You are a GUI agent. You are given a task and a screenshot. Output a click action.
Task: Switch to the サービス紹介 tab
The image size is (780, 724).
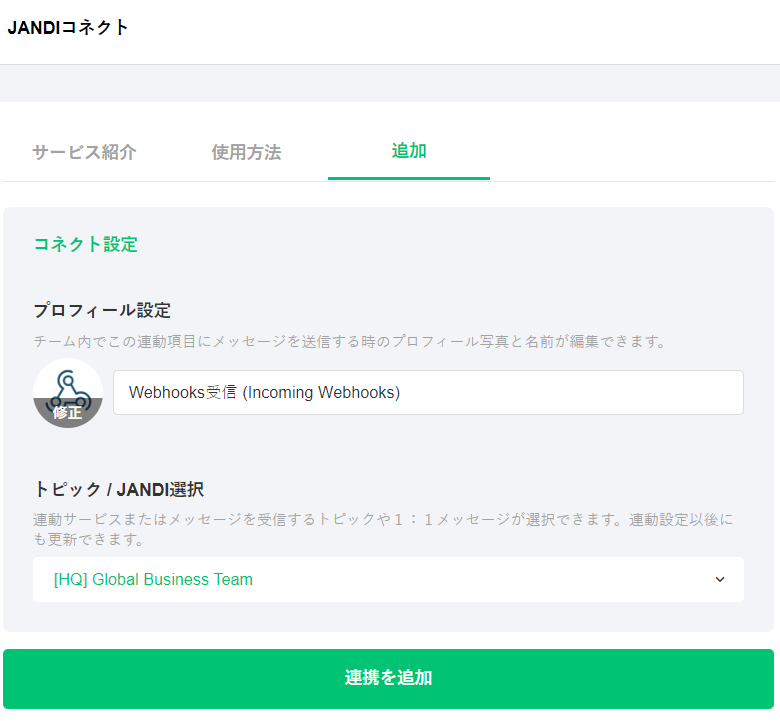(84, 153)
